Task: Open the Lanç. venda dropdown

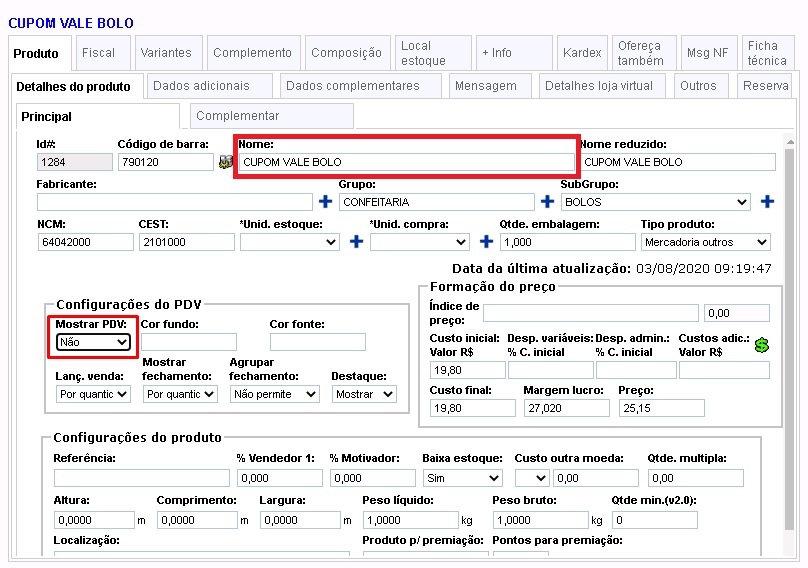Action: pyautogui.click(x=93, y=394)
